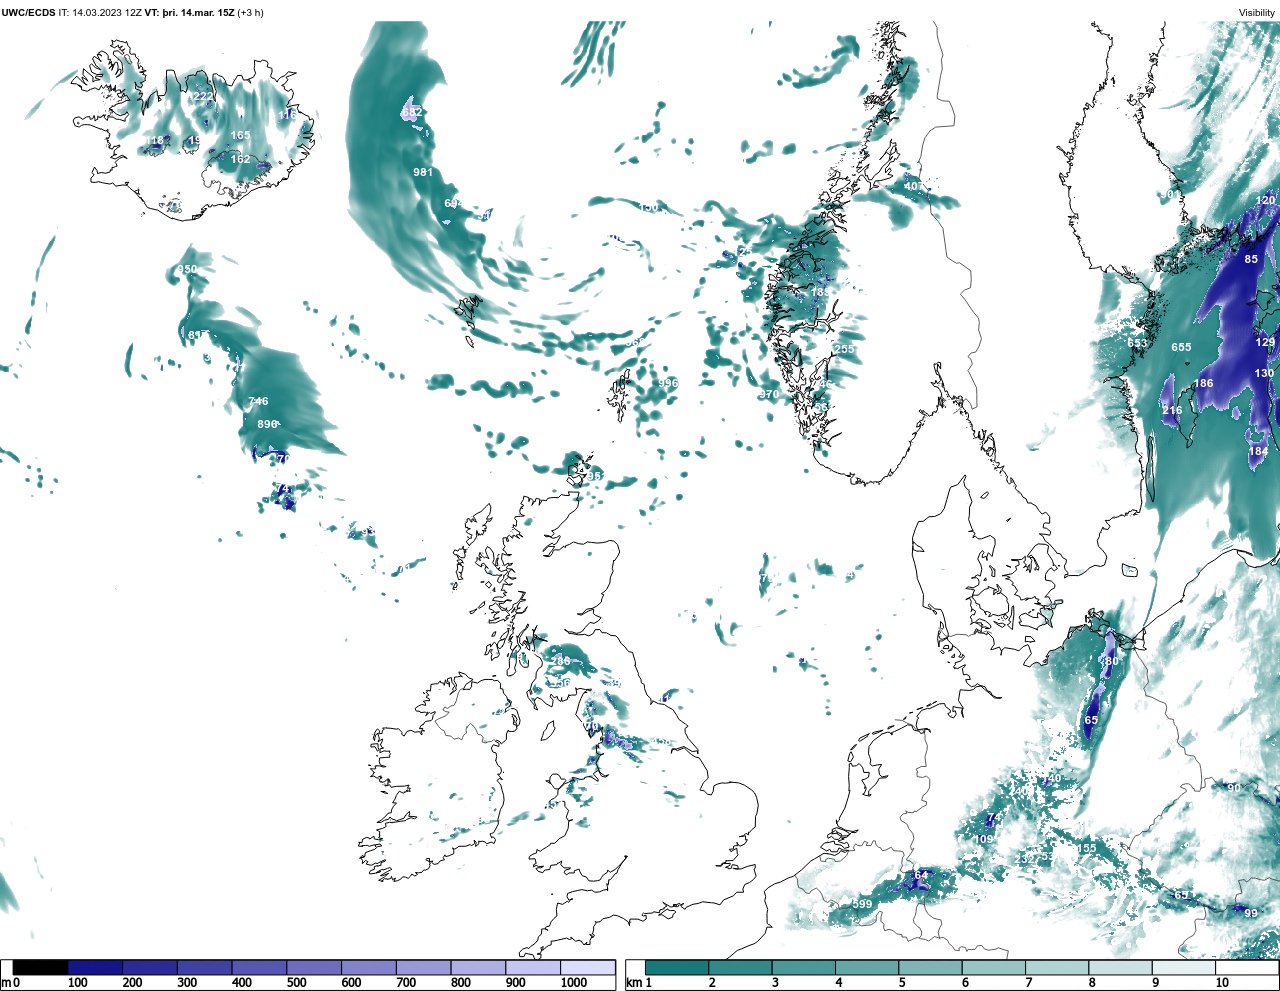Click the 'Visibility' title text
Image resolution: width=1280 pixels, height=991 pixels.
[x=1257, y=13]
